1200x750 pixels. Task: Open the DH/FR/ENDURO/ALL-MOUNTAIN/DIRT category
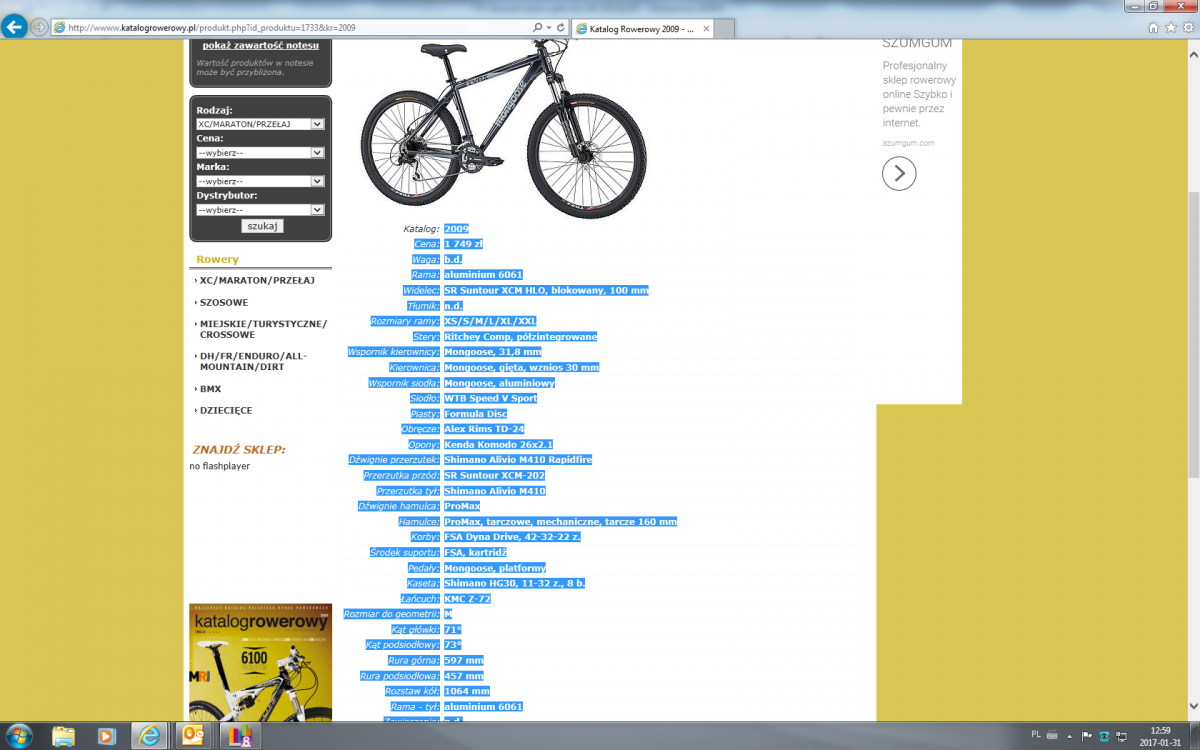tap(254, 362)
